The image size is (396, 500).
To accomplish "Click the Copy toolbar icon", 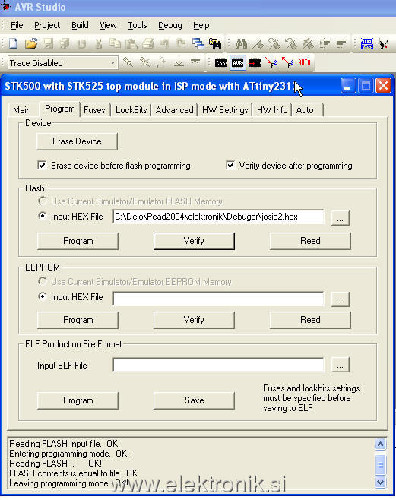I will click(x=115, y=44).
